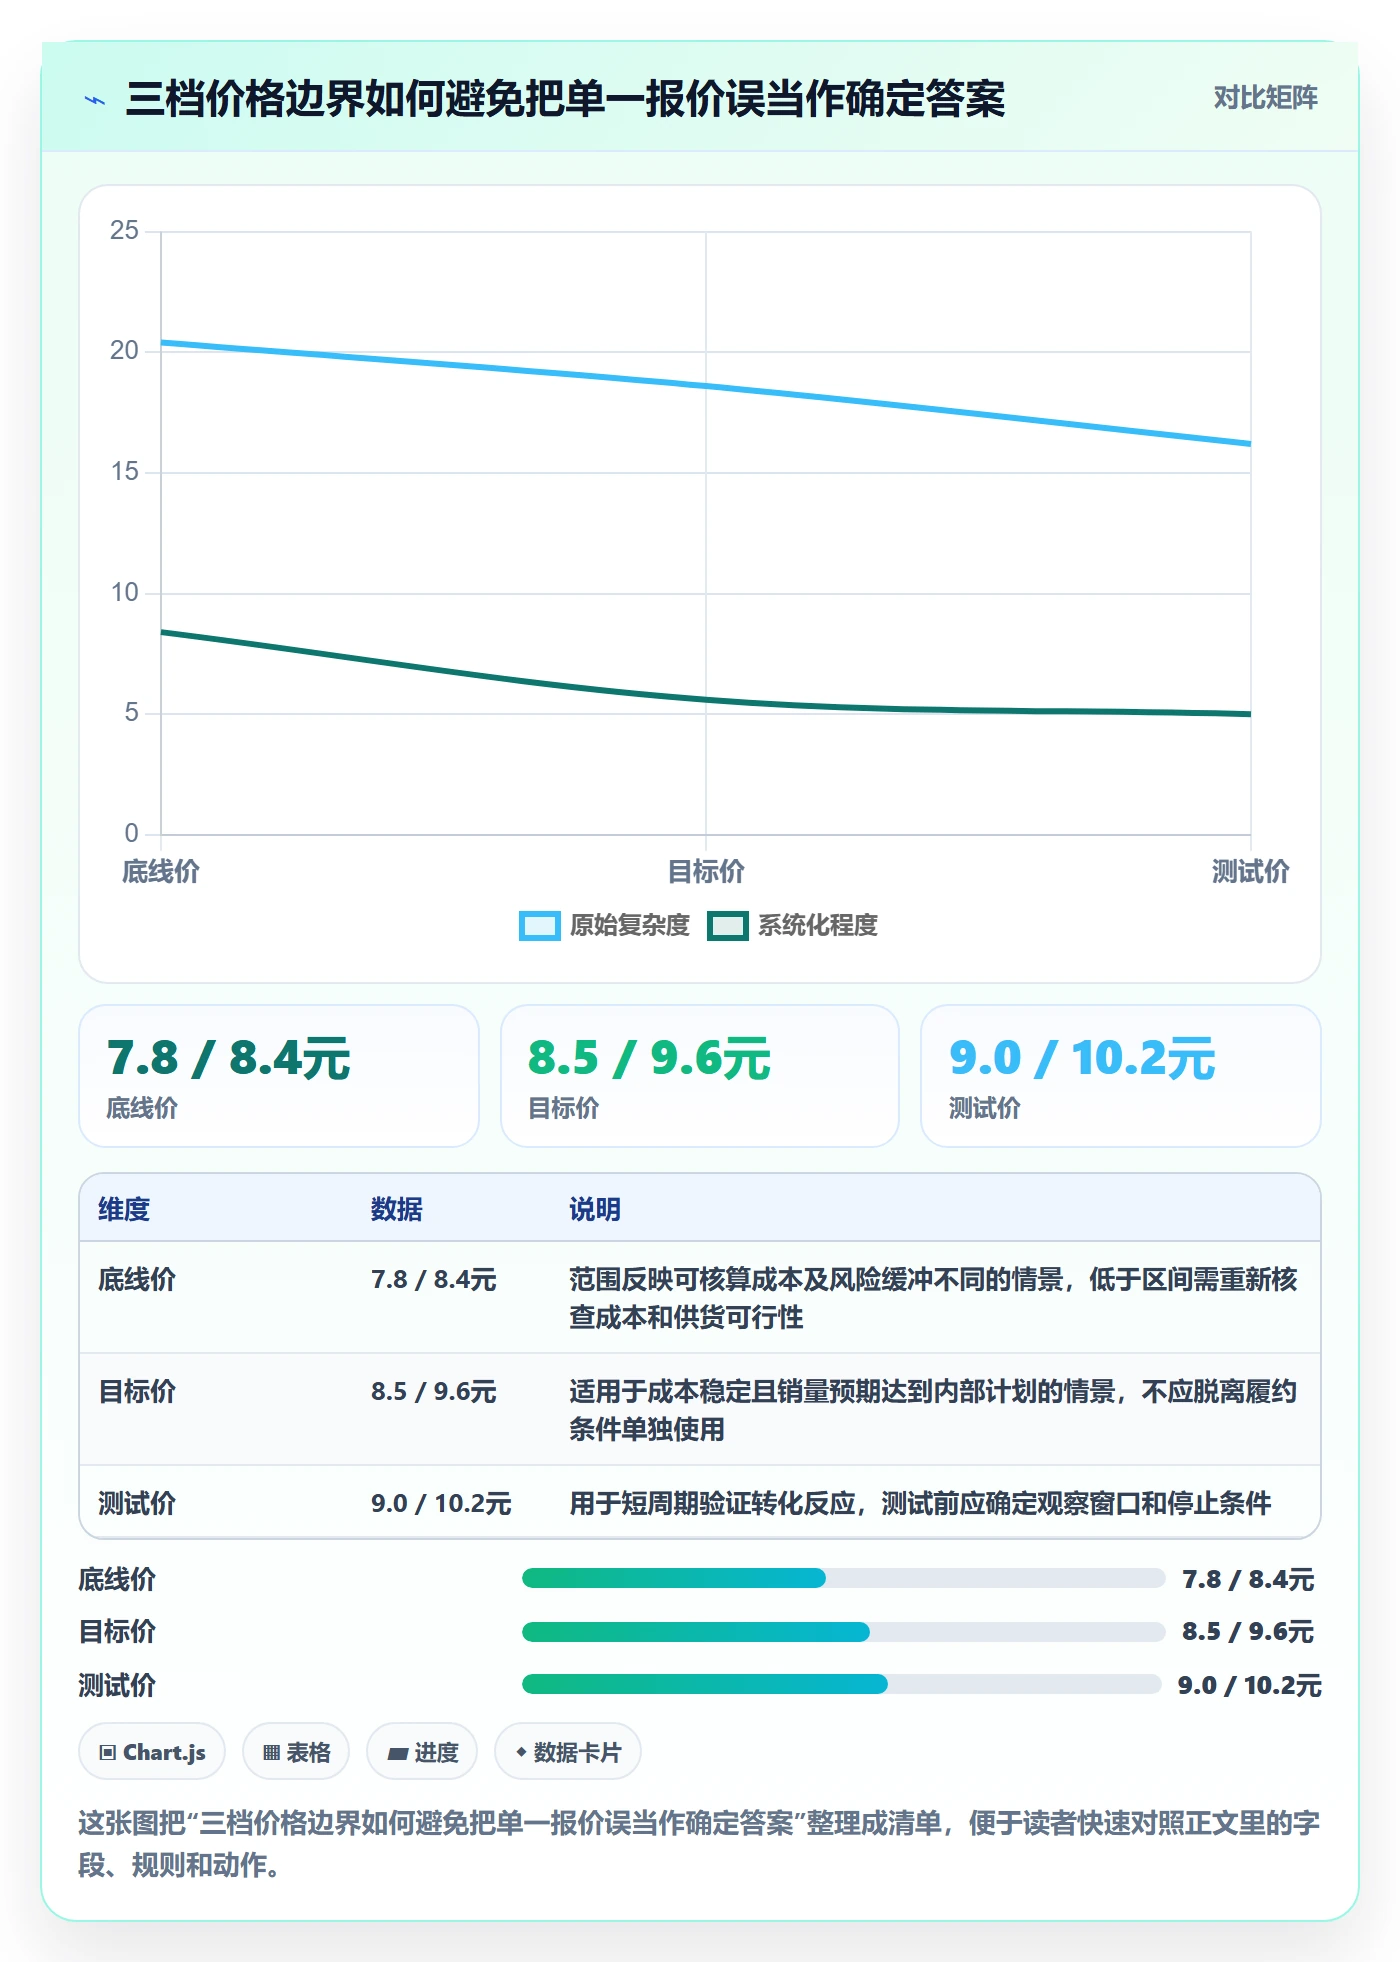Click the 说明 column header
Viewport: 1400px width, 1962px height.
click(x=595, y=1210)
